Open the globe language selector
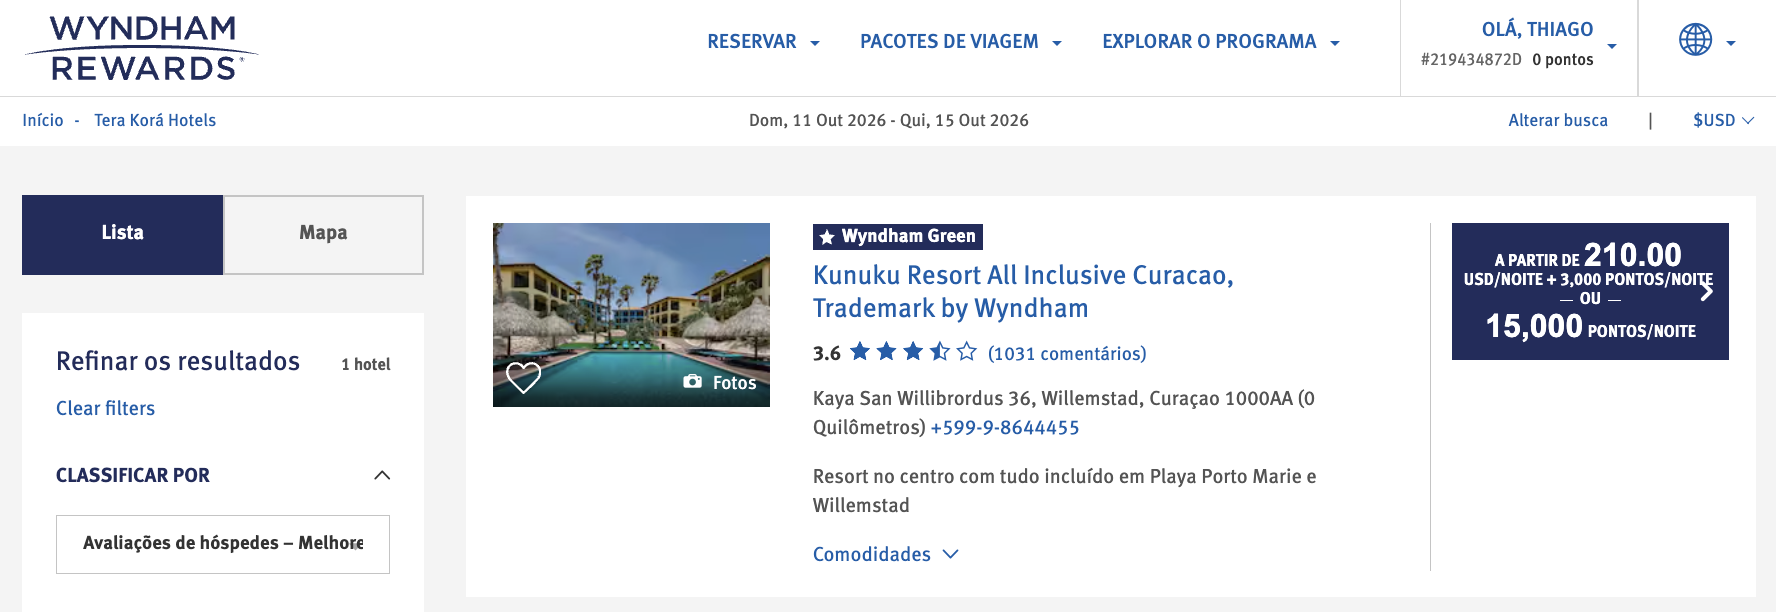 (x=1705, y=41)
